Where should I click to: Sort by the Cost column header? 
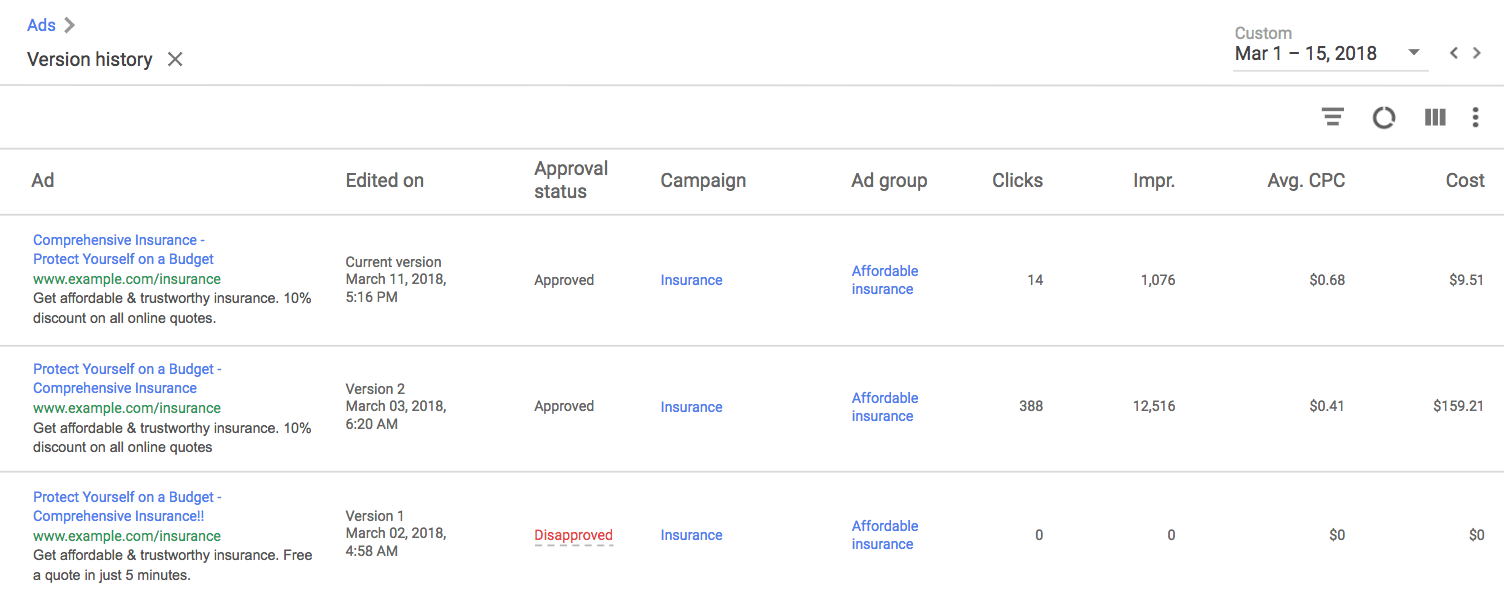1465,181
